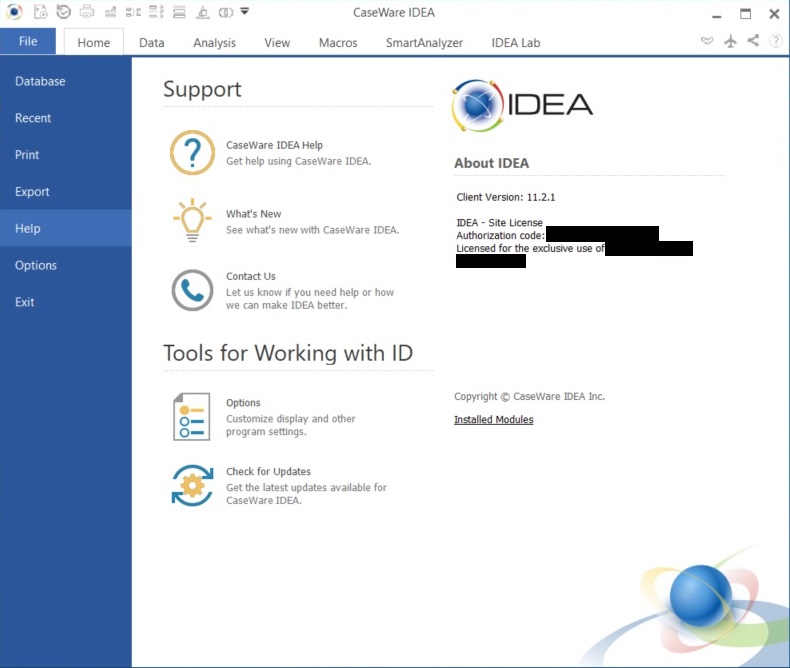Select Help in the File sidebar

(65, 228)
